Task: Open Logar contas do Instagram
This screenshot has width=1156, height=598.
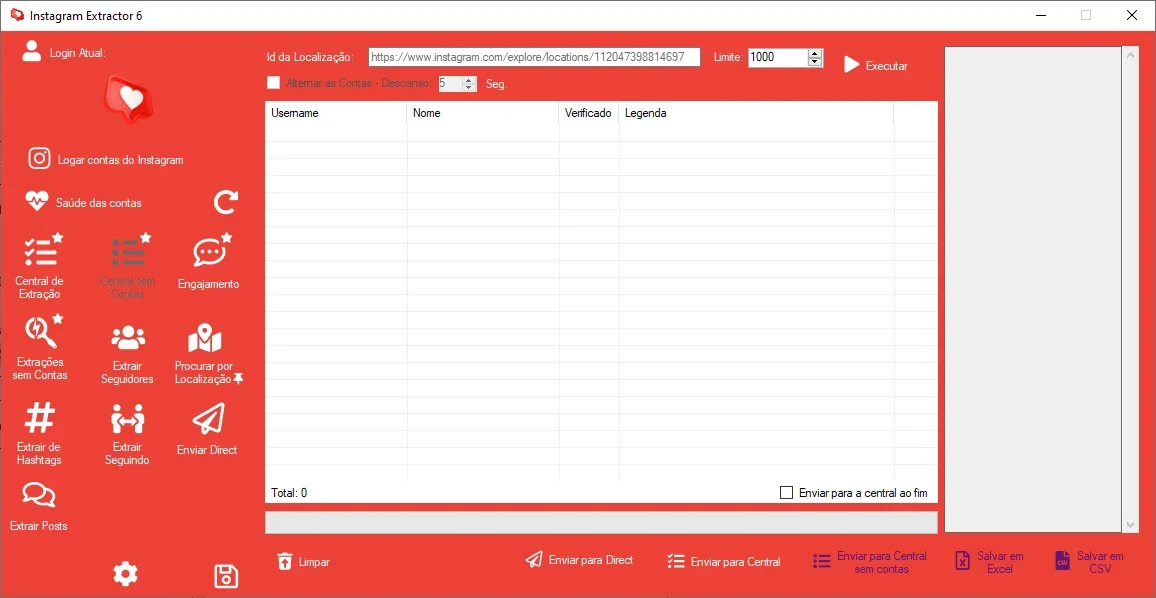Action: click(106, 159)
